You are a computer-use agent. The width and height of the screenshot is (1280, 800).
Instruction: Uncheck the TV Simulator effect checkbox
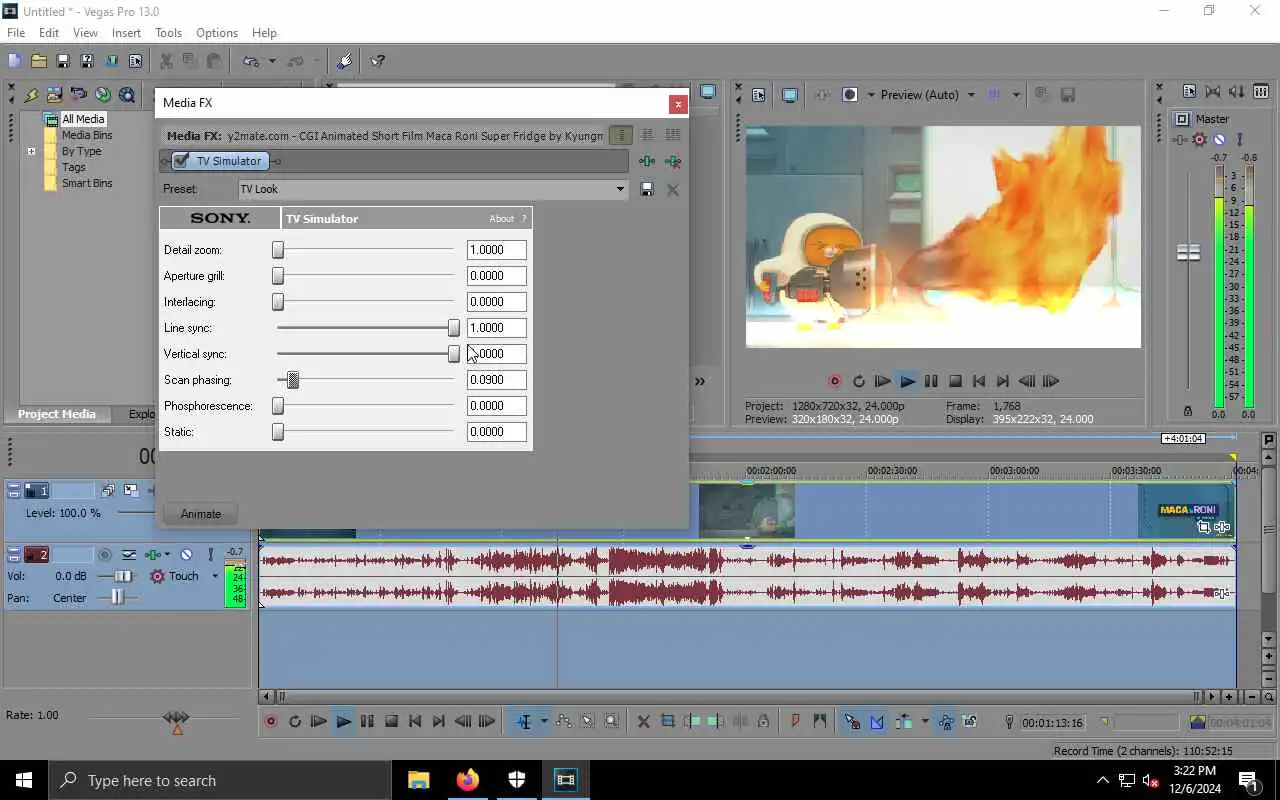click(x=181, y=161)
